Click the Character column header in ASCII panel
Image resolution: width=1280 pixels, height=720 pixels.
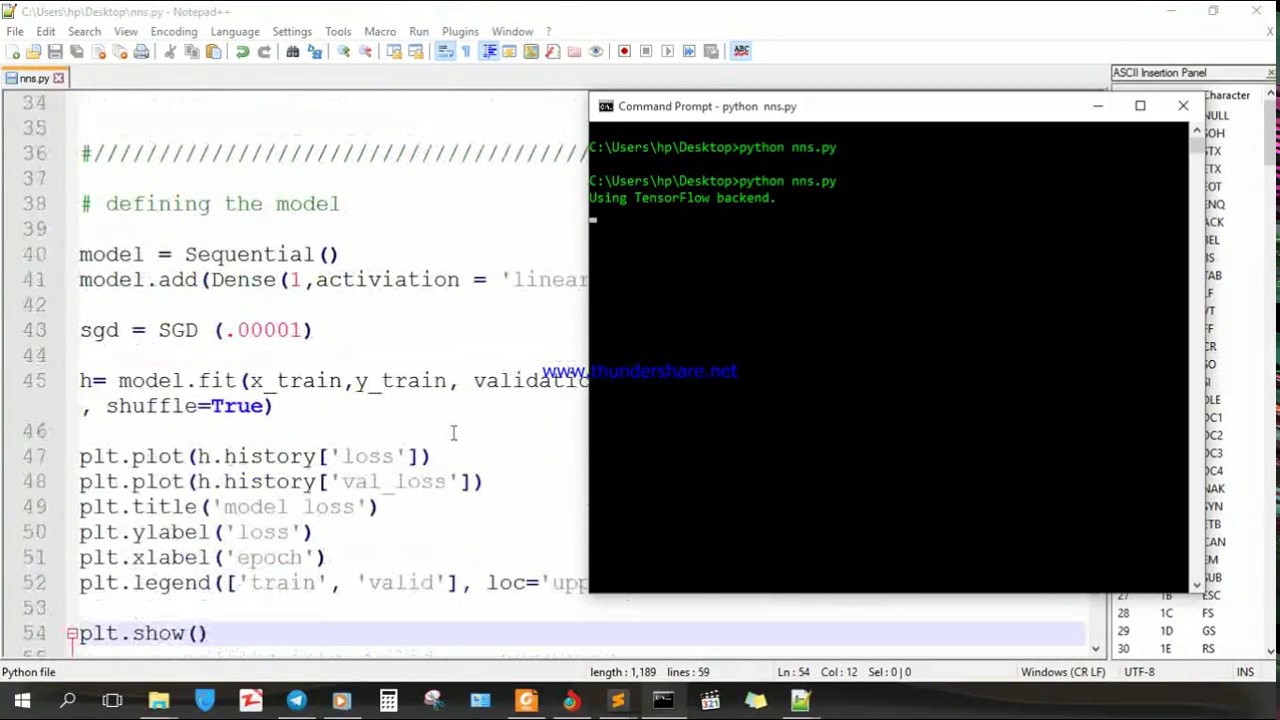(1227, 95)
